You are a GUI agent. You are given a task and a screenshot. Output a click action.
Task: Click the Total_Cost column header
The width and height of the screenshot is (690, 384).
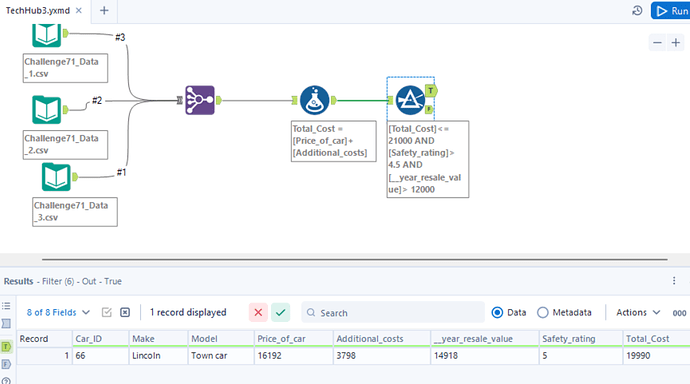[x=657, y=339]
